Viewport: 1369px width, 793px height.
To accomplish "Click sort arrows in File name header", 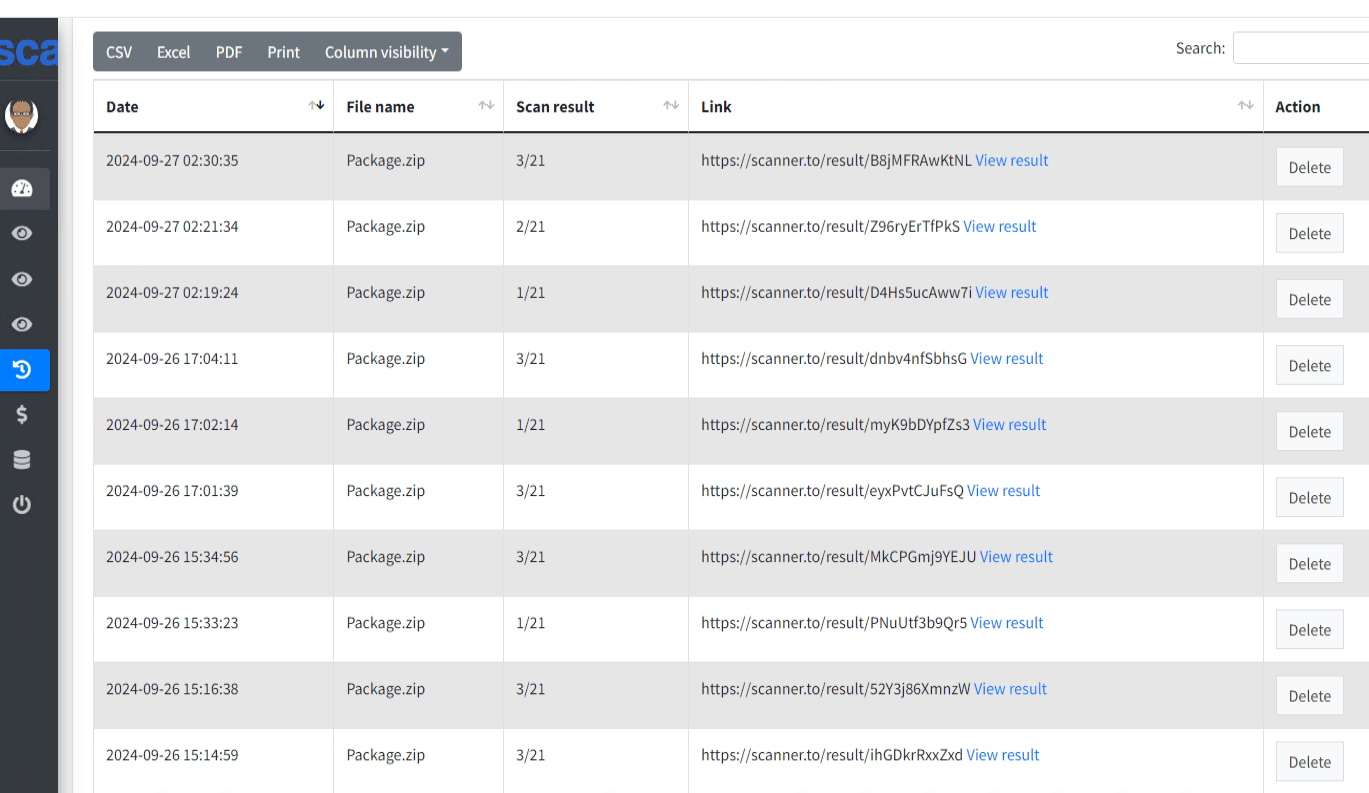I will coord(486,106).
